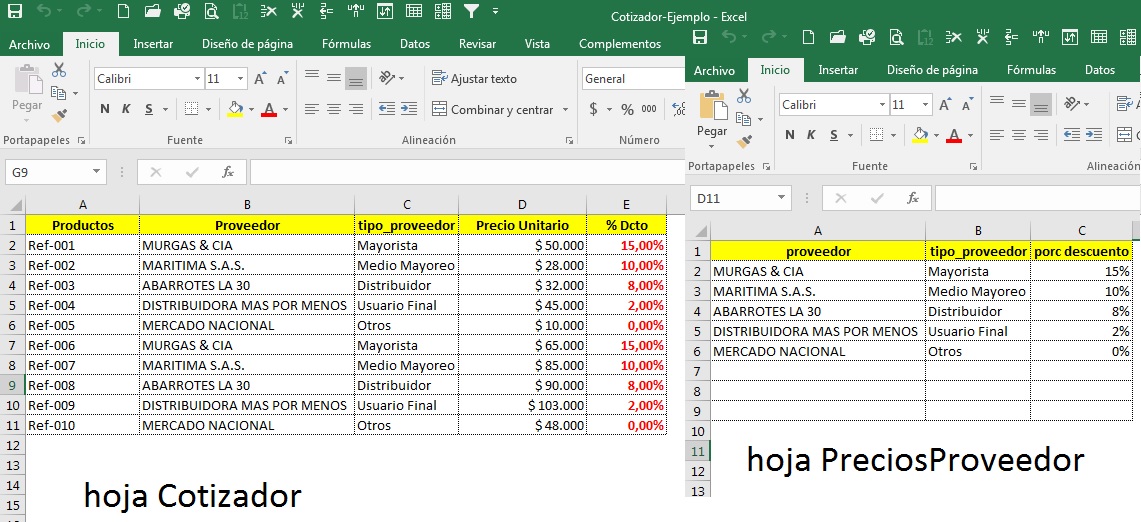Open name box G9 dropdown
Viewport: 1141px width, 522px height.
96,173
